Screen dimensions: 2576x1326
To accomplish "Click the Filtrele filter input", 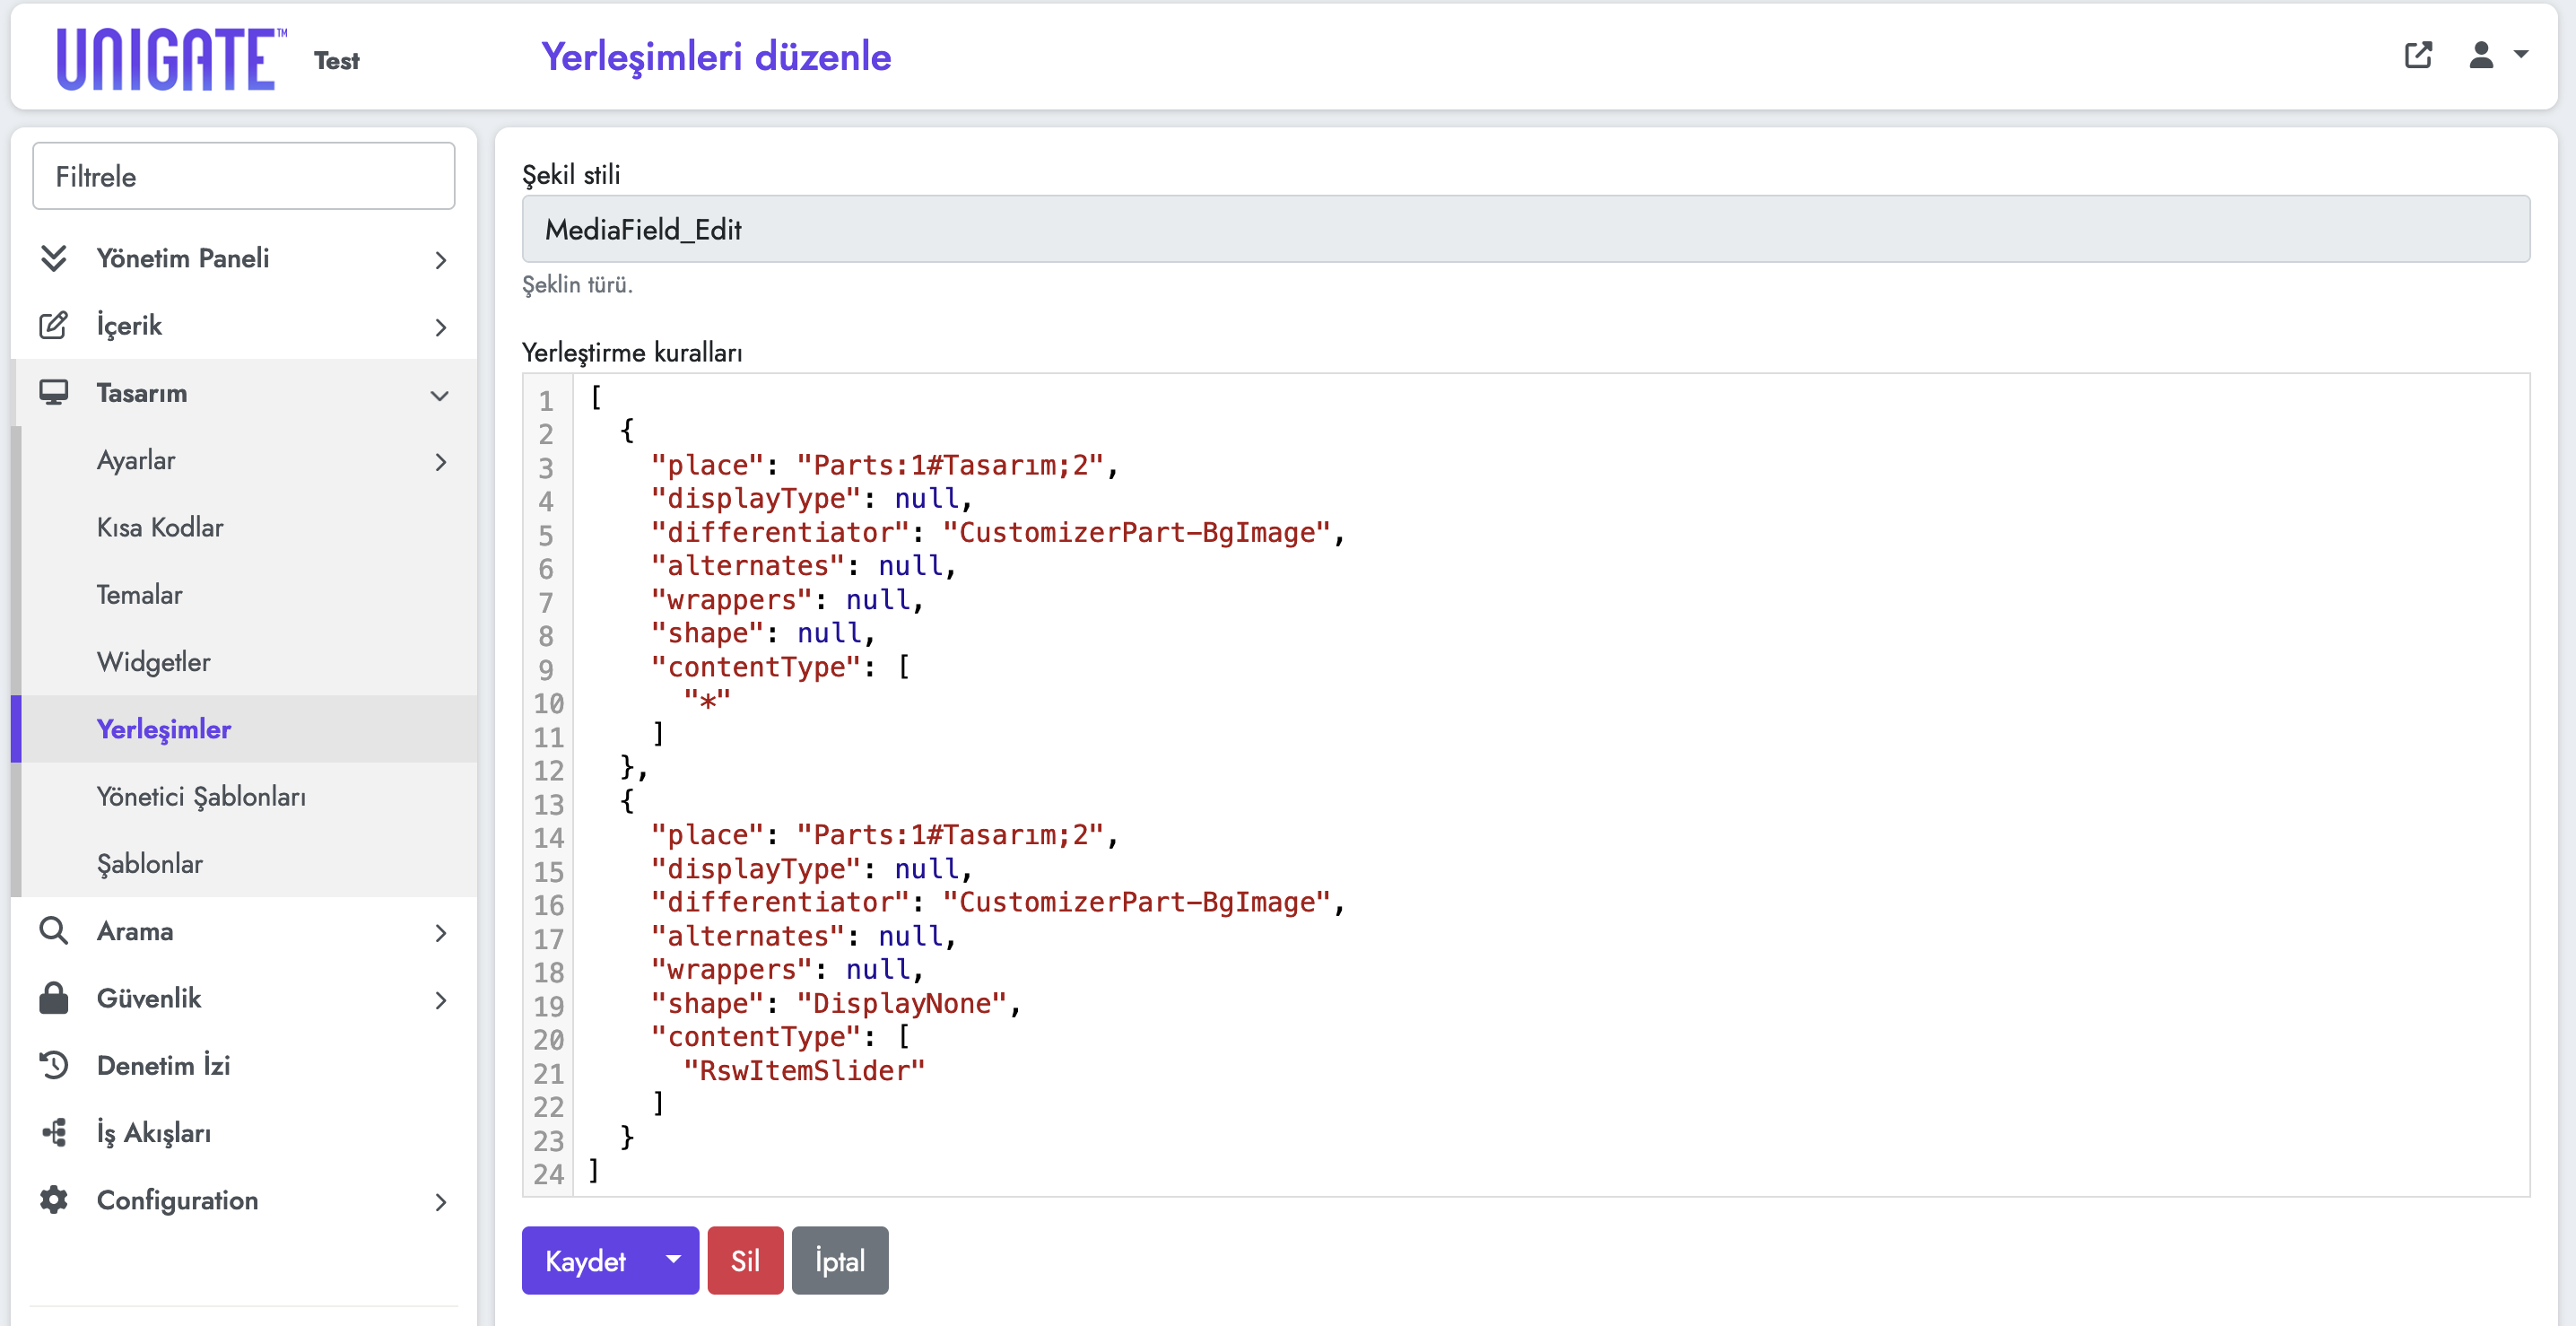I will point(244,176).
